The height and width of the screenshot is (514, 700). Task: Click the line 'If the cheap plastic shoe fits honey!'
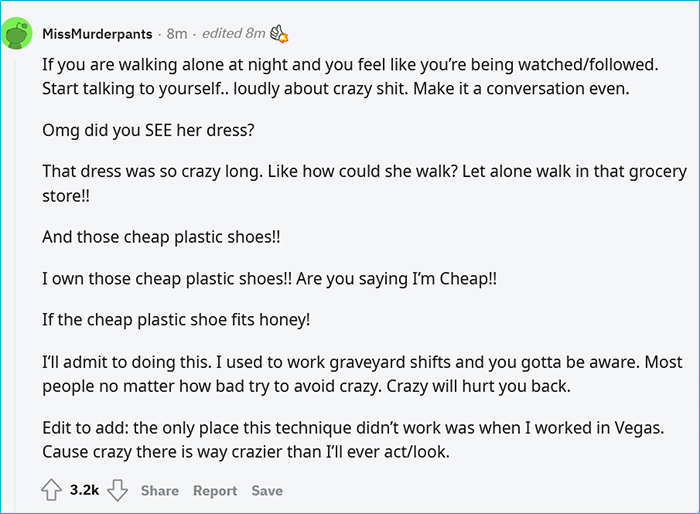click(x=177, y=321)
